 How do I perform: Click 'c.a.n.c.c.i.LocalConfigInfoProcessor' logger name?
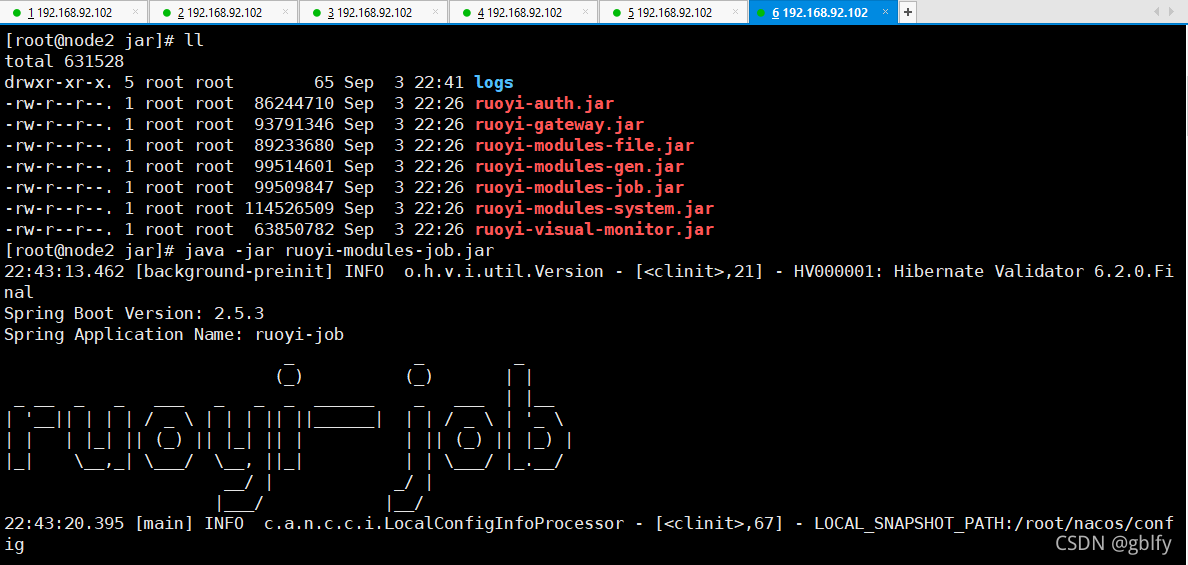pyautogui.click(x=444, y=523)
